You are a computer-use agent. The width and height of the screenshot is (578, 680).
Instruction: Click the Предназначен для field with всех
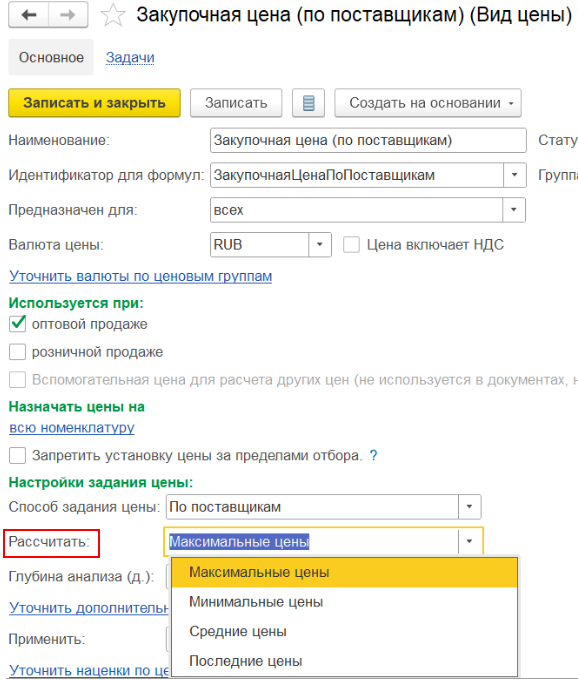(356, 210)
